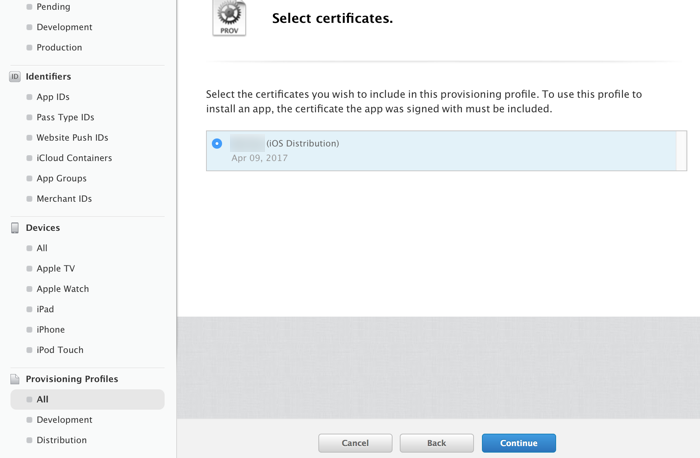
Task: Click the Identifiers section ID icon
Action: pos(15,77)
